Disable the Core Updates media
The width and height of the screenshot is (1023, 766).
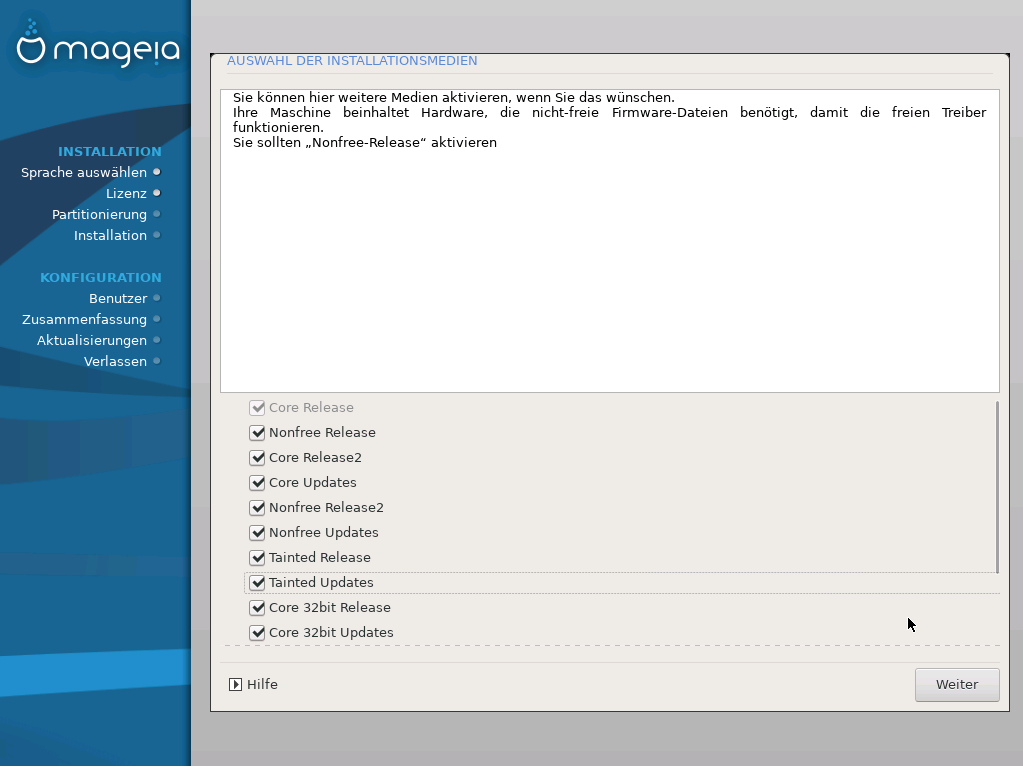(x=257, y=483)
